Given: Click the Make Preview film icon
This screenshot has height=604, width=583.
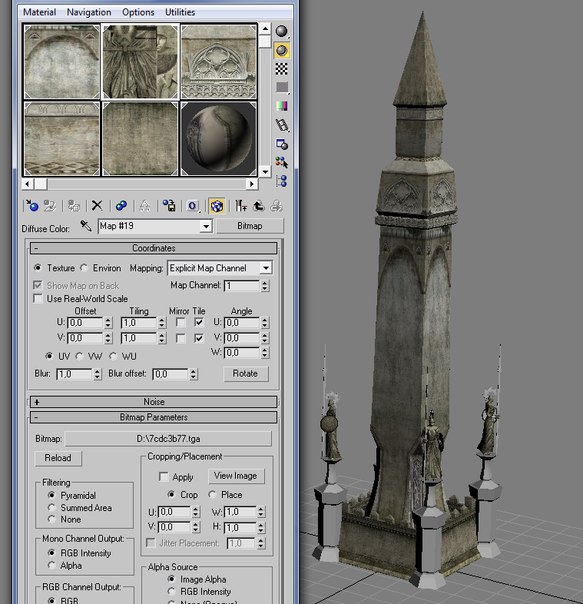Looking at the screenshot, I should click(x=282, y=125).
